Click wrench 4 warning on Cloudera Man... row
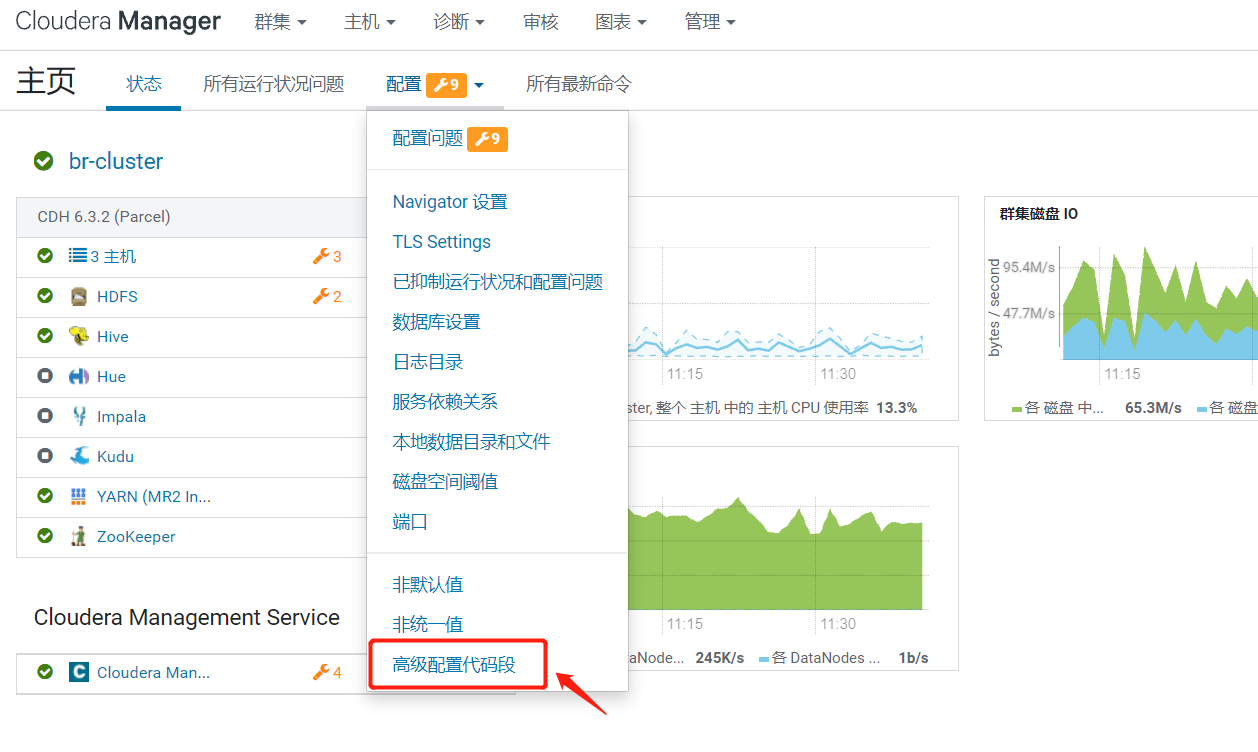Image resolution: width=1258 pixels, height=752 pixels. (327, 673)
